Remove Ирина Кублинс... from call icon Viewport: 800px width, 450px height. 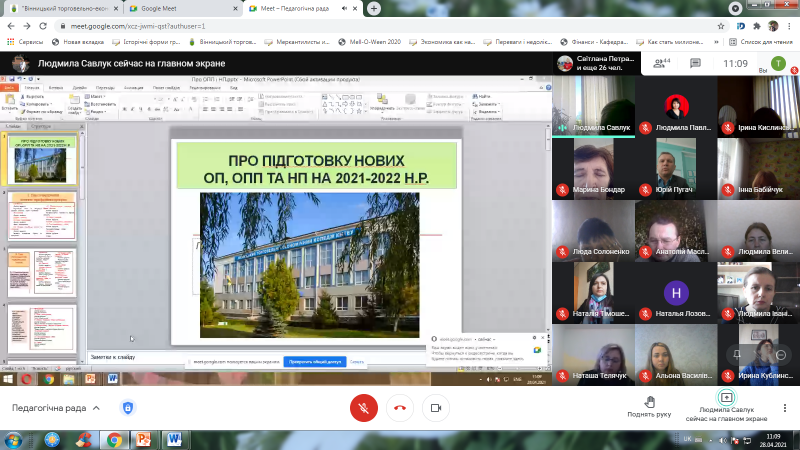tap(781, 355)
